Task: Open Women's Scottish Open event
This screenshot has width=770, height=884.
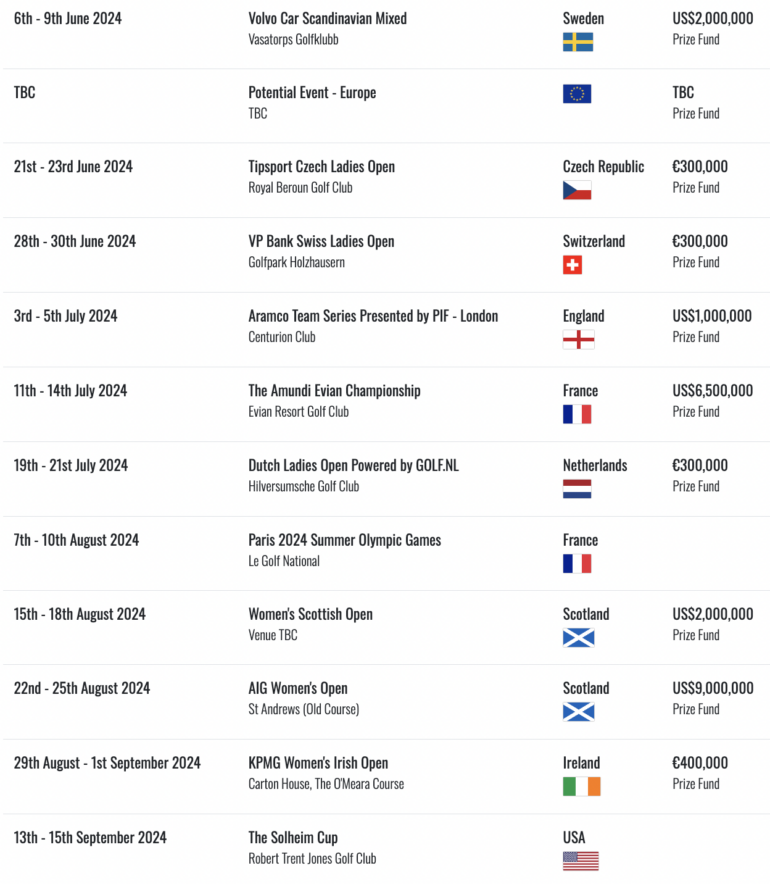Action: 311,614
